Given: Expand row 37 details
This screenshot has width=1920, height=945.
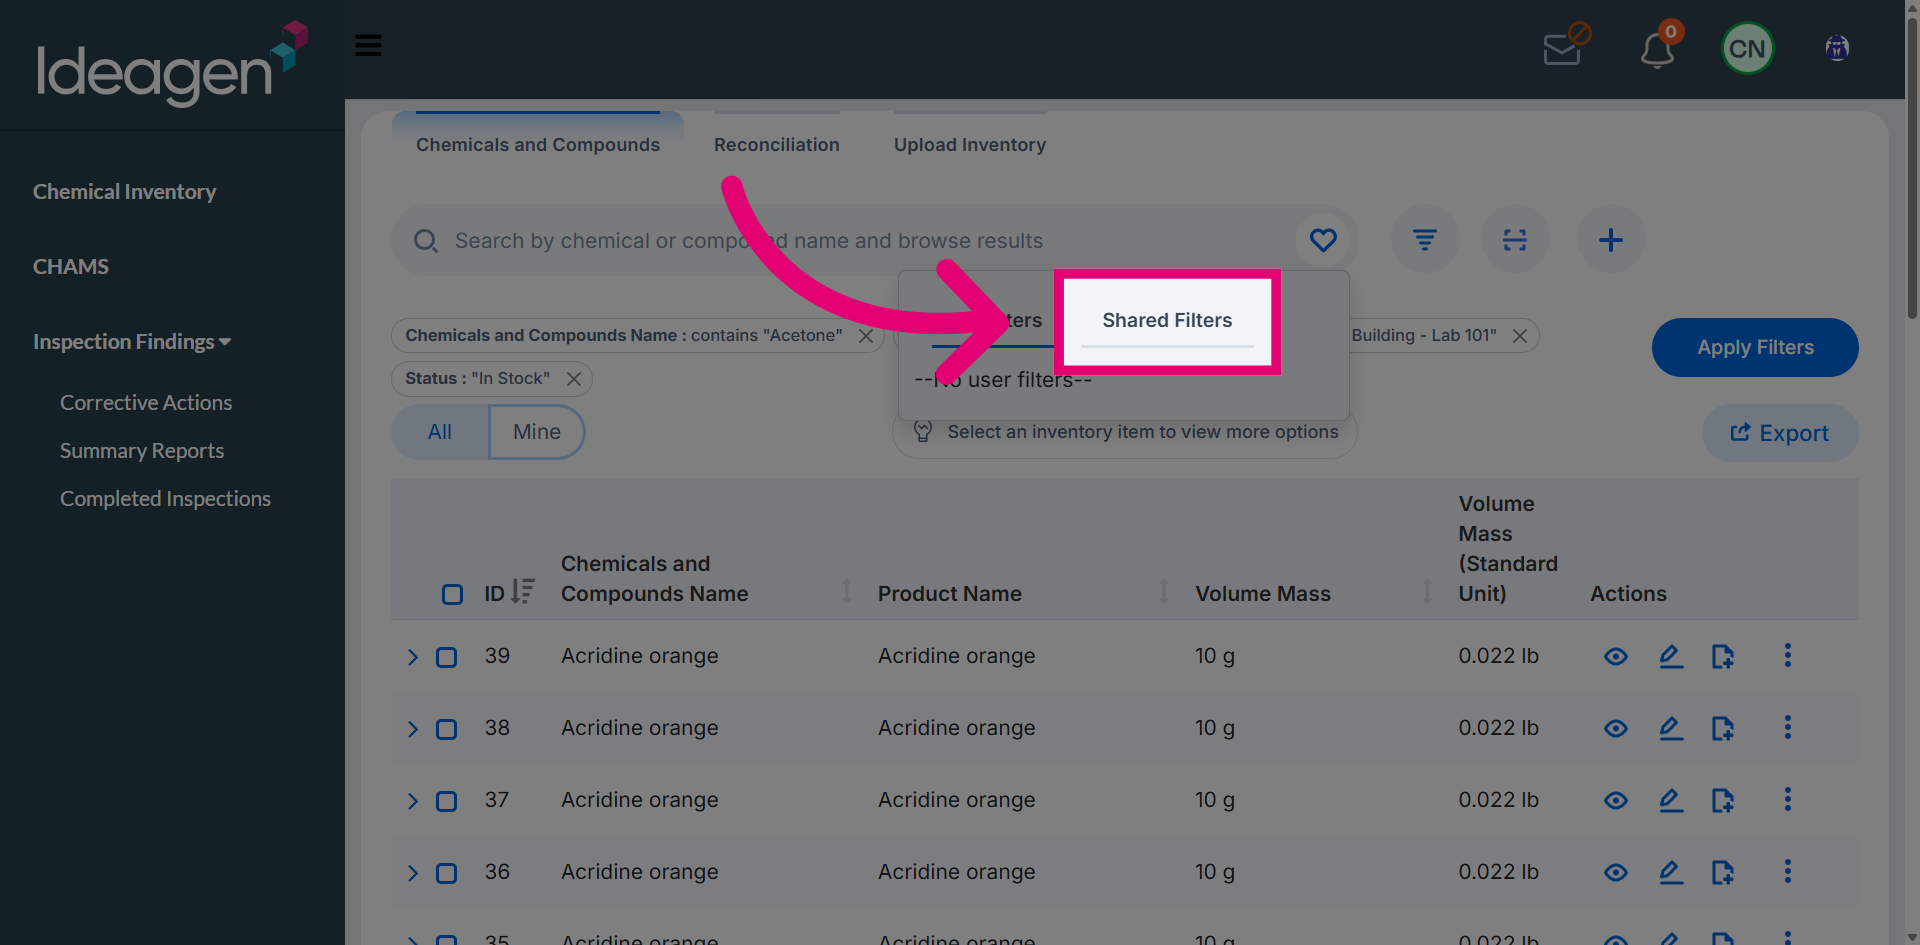Looking at the screenshot, I should coord(412,801).
